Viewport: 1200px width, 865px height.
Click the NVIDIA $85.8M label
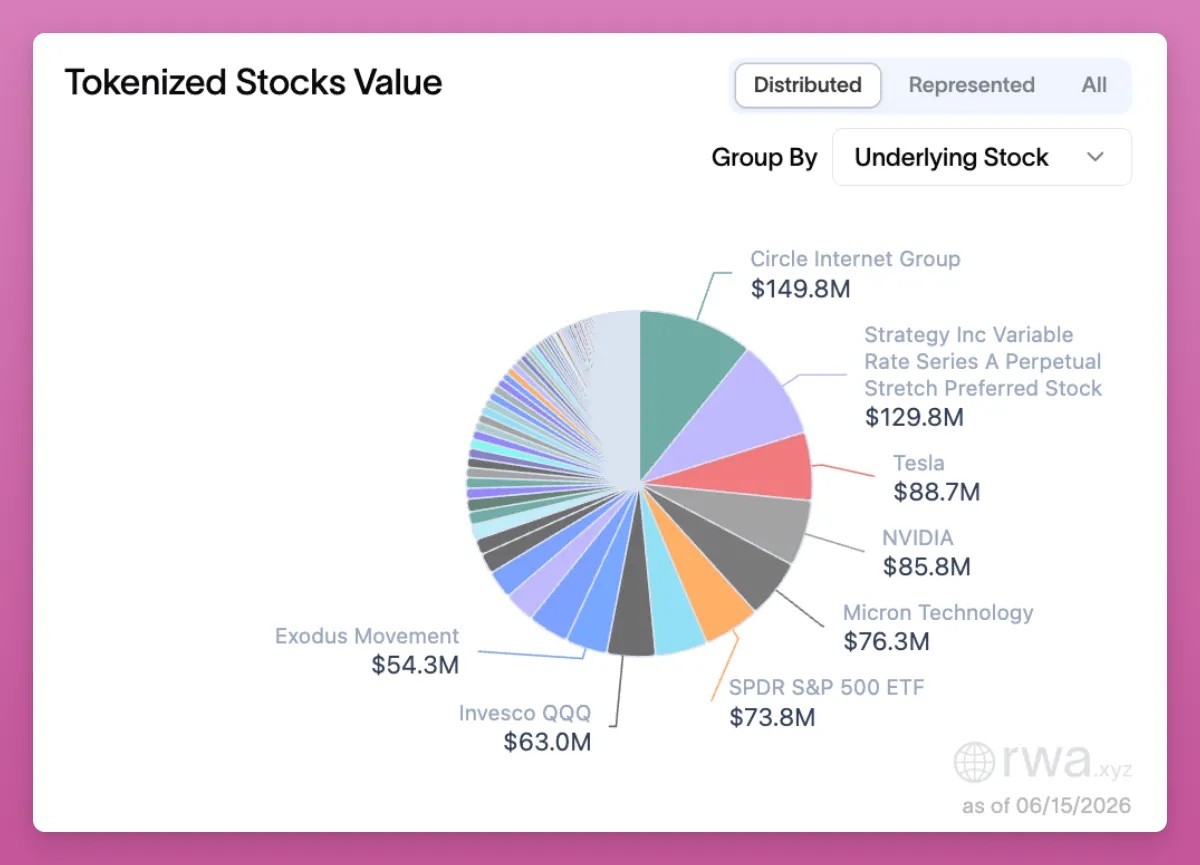tap(926, 553)
